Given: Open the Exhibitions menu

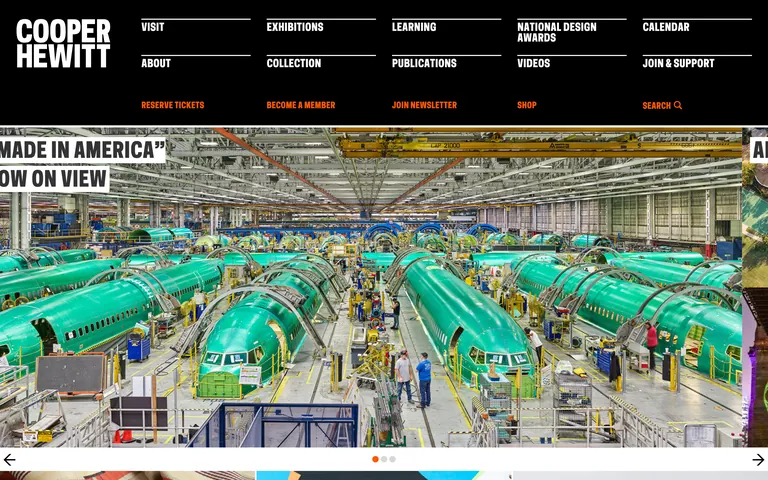Looking at the screenshot, I should tap(295, 27).
